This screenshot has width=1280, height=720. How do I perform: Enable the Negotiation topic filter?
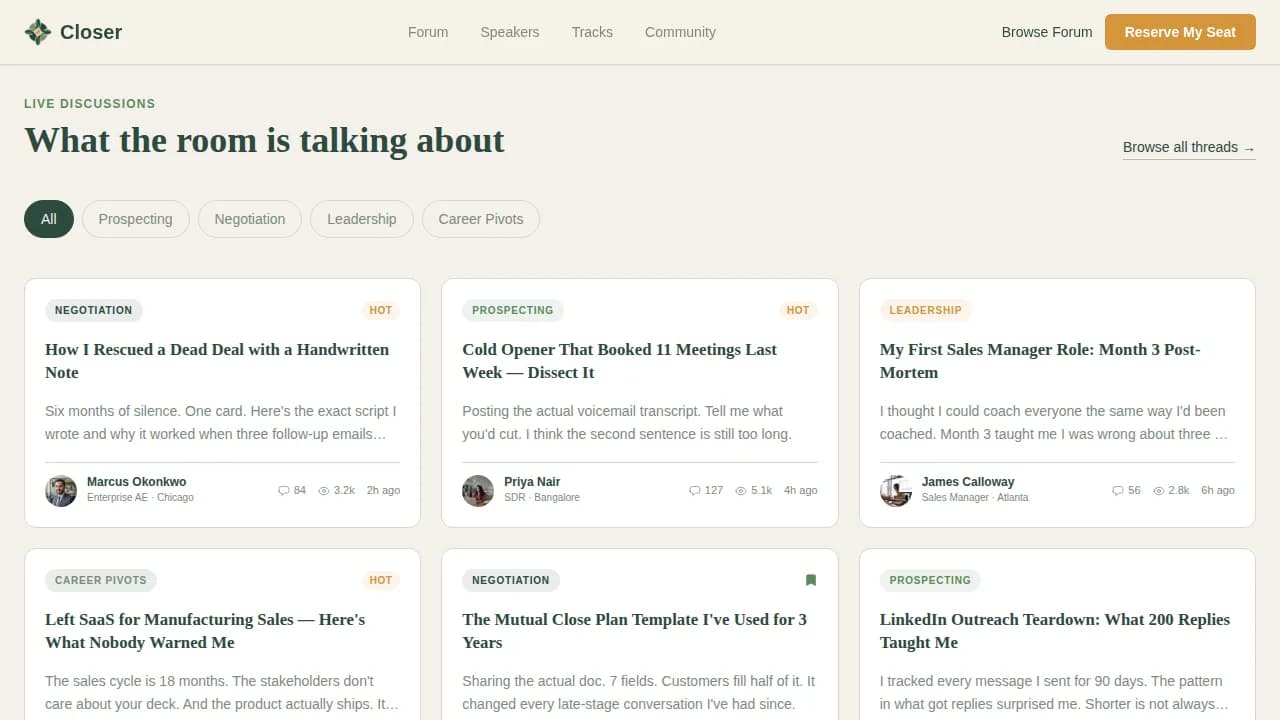click(x=249, y=218)
